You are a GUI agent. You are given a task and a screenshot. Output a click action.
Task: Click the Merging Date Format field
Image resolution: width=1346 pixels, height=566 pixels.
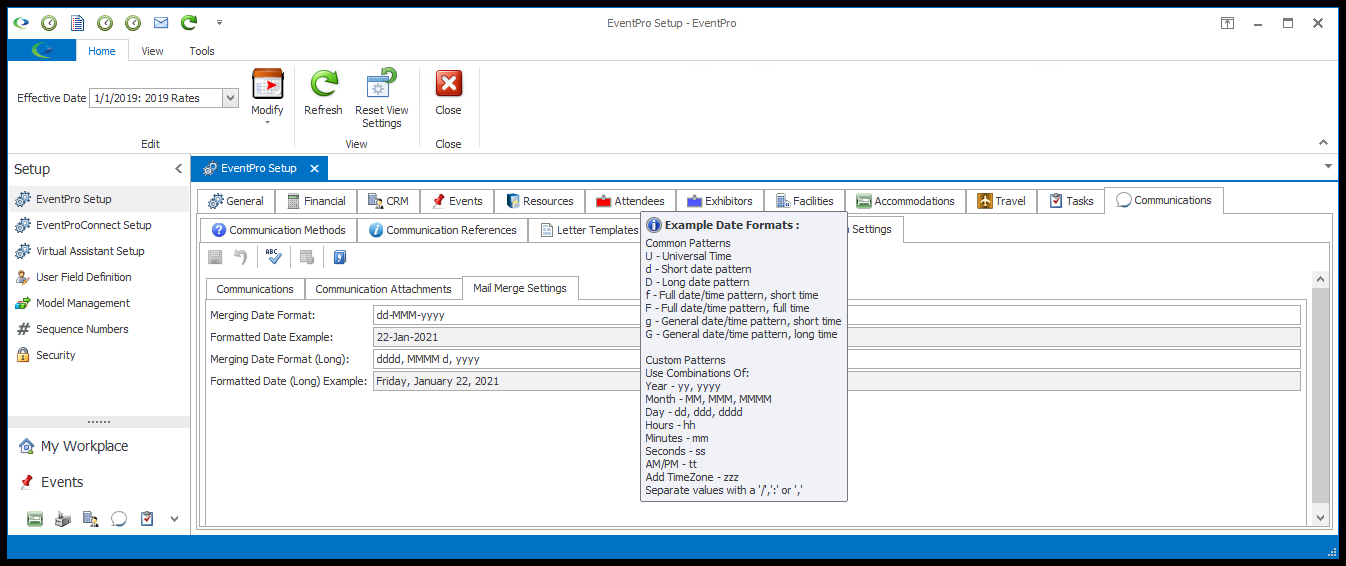pyautogui.click(x=836, y=315)
